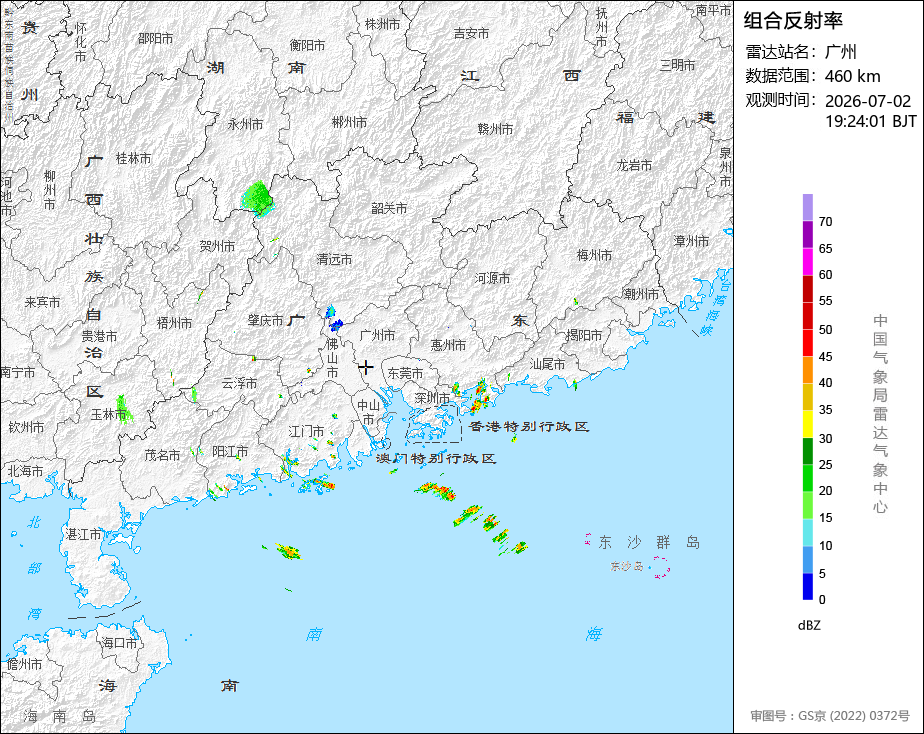Click the 海口市 city label
Image resolution: width=924 pixels, height=734 pixels.
coord(119,642)
